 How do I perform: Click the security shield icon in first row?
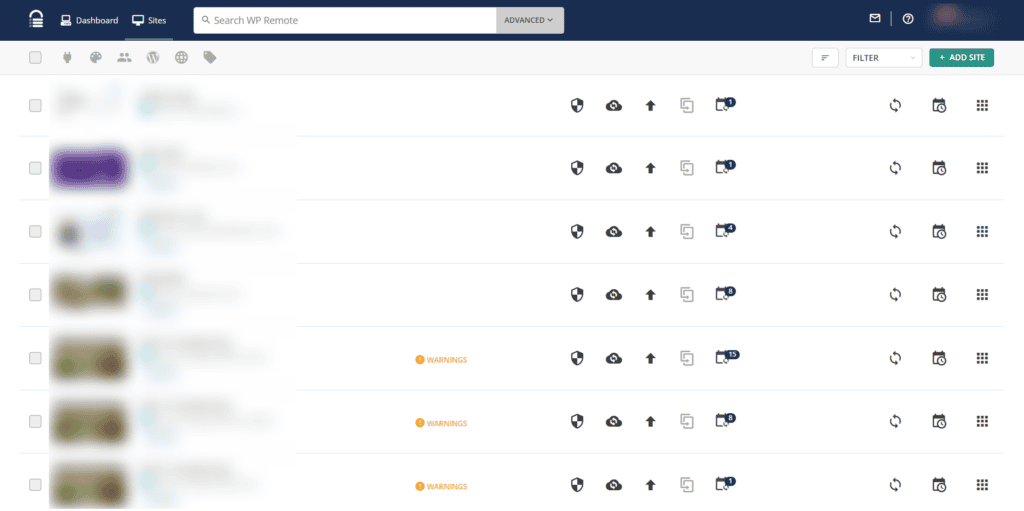click(576, 106)
